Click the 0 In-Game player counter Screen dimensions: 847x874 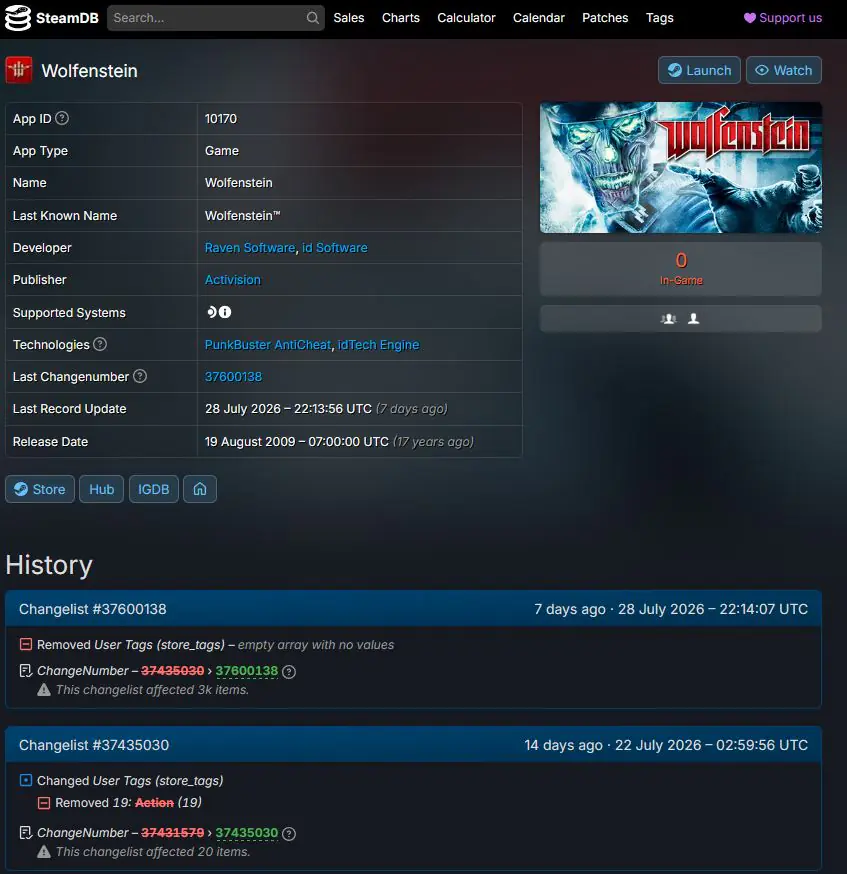[680, 269]
